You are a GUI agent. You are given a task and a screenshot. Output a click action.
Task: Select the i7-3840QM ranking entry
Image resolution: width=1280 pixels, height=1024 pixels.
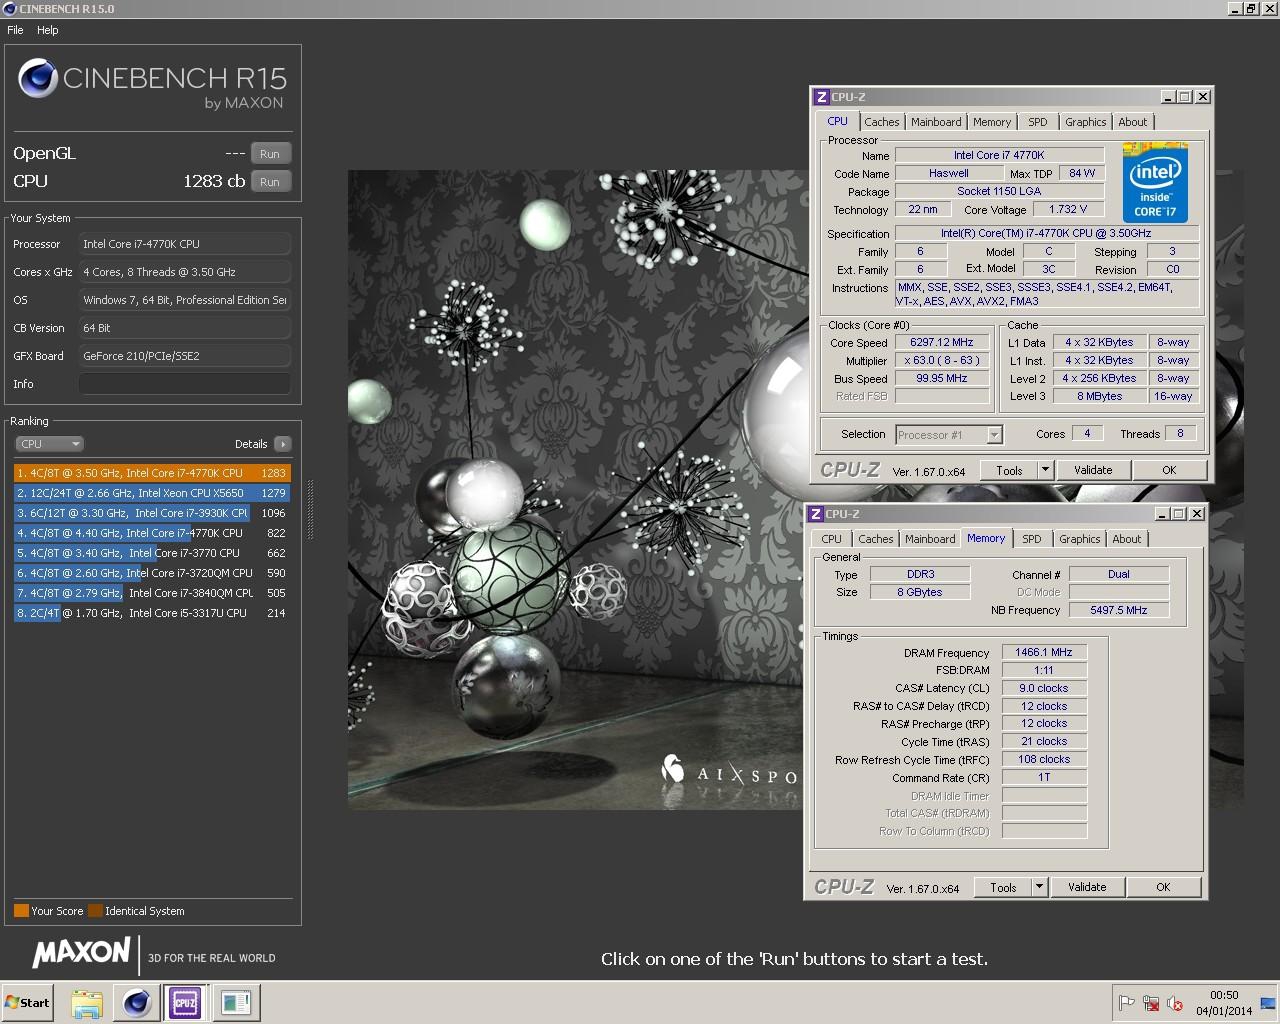pos(152,593)
